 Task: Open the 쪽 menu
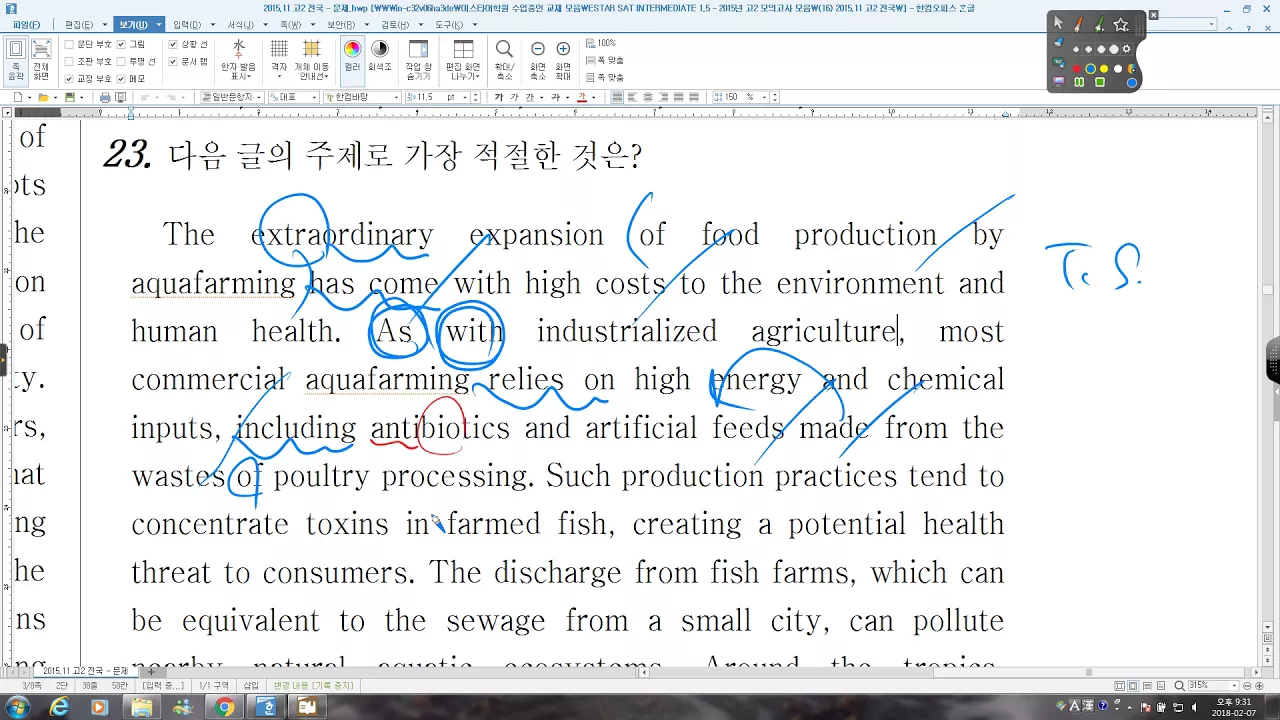pyautogui.click(x=291, y=24)
